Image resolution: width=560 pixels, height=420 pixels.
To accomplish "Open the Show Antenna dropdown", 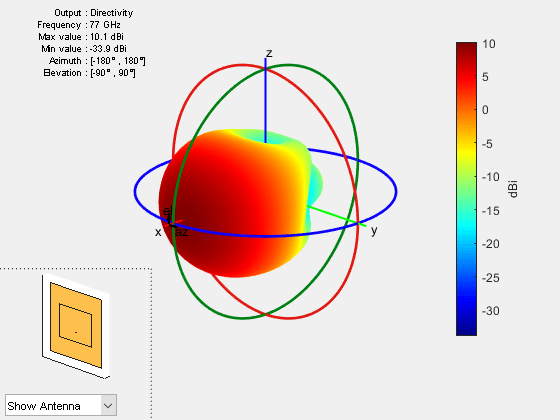I will [x=61, y=405].
